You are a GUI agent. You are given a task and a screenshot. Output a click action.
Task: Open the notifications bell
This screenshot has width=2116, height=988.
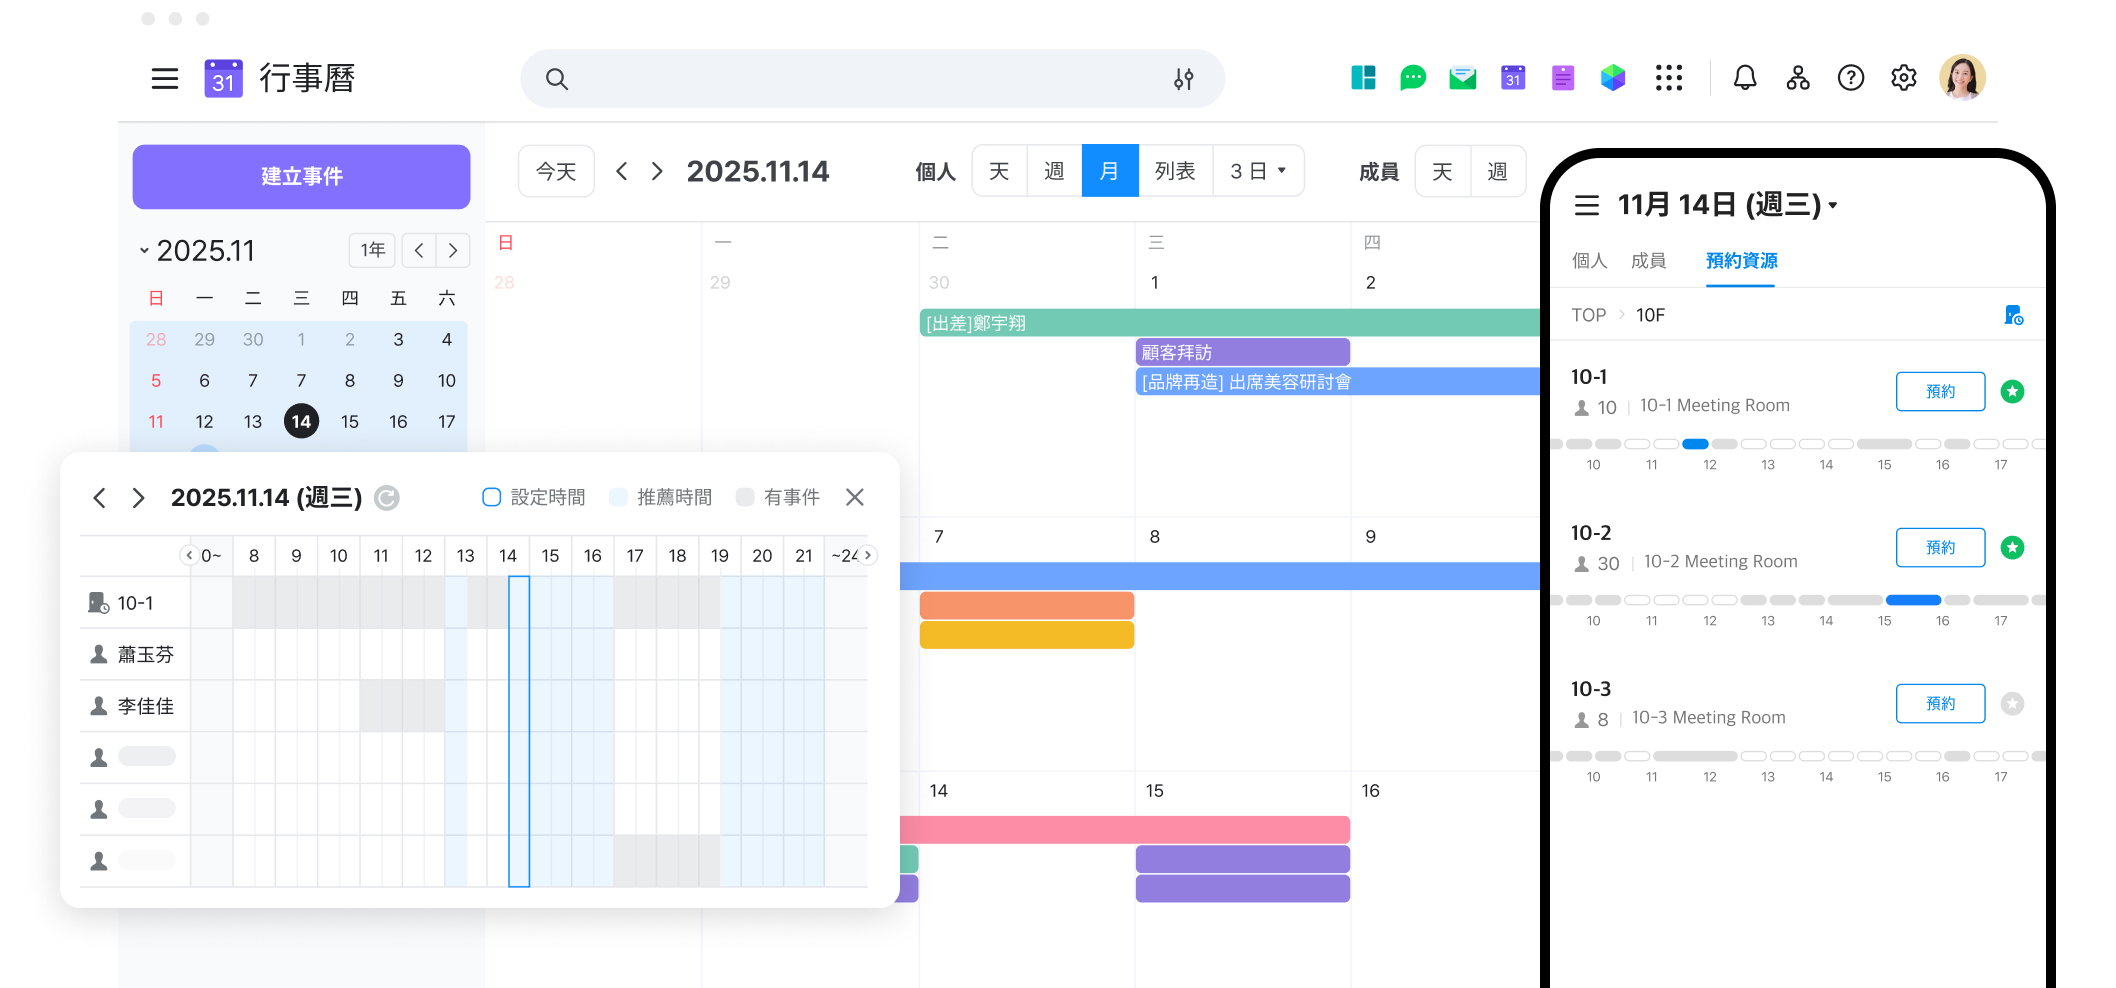[1744, 78]
